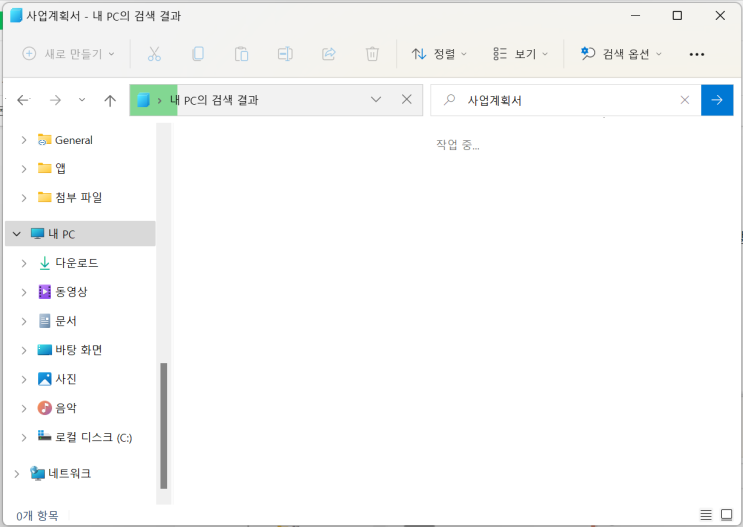Expand the 다운로드 node
Image resolution: width=743 pixels, height=527 pixels.
pos(24,264)
